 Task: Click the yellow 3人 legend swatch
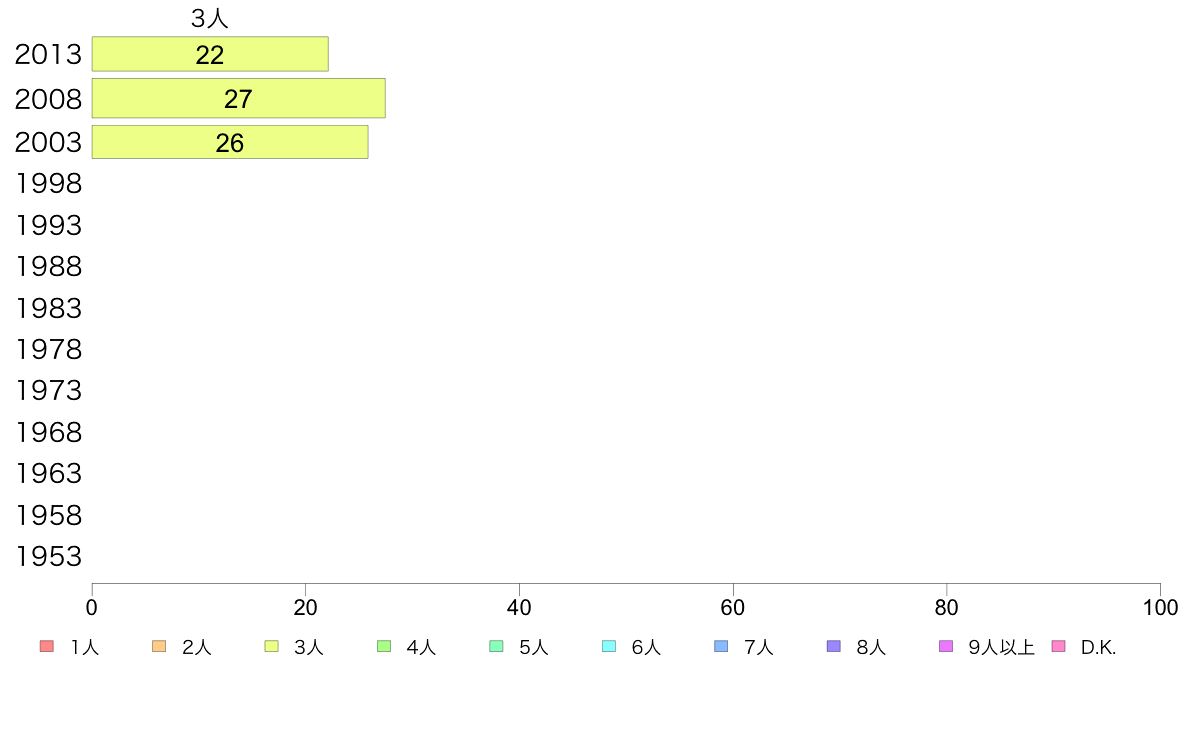pos(271,647)
